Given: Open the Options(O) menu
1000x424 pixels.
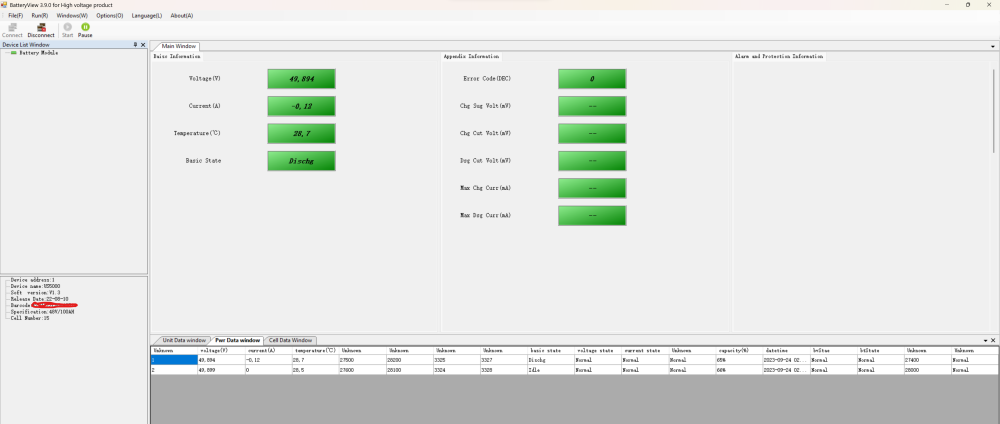Looking at the screenshot, I should (x=110, y=15).
